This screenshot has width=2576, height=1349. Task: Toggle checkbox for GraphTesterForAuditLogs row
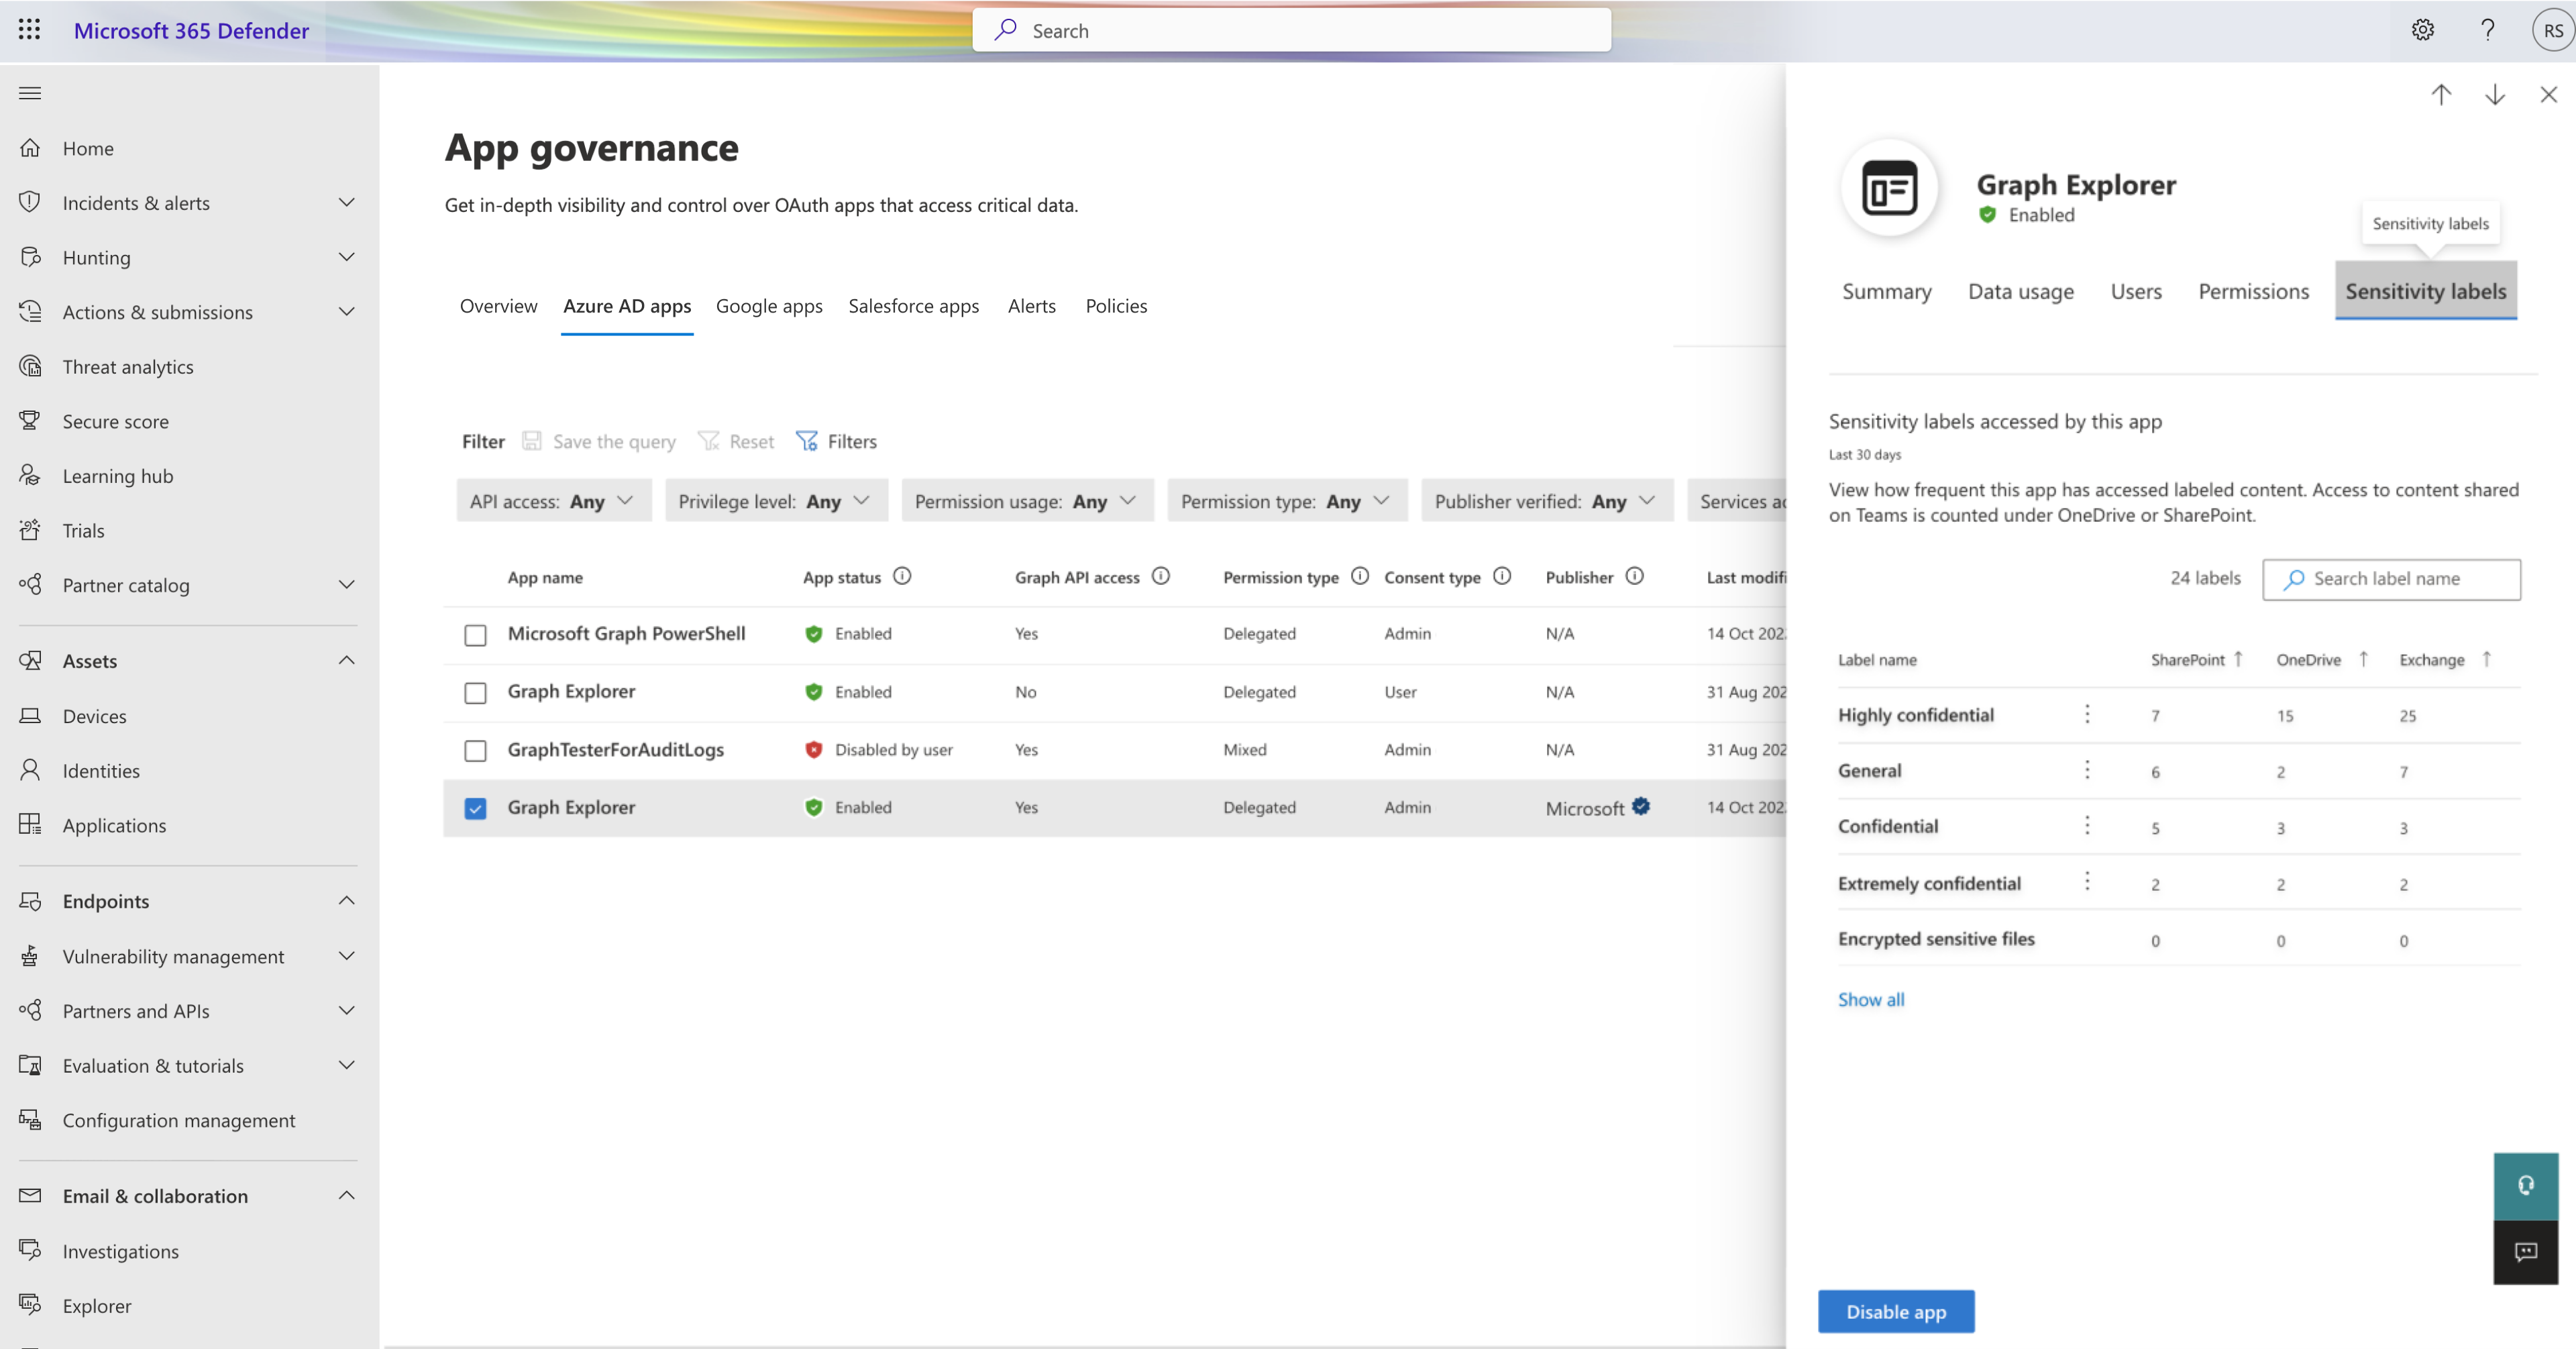coord(476,749)
